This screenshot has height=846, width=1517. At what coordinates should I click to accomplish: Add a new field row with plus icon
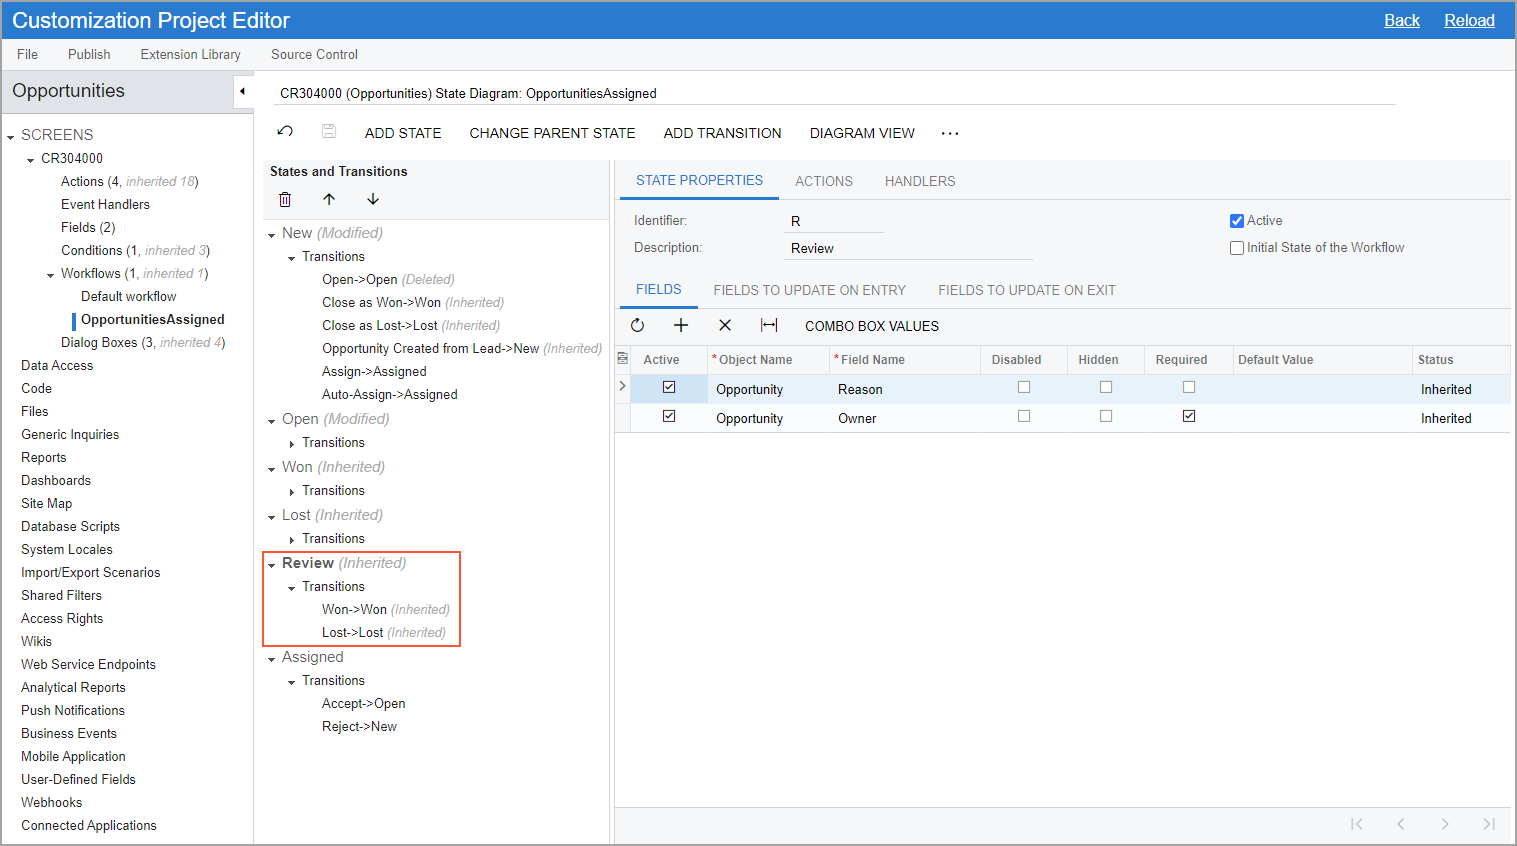pyautogui.click(x=681, y=325)
